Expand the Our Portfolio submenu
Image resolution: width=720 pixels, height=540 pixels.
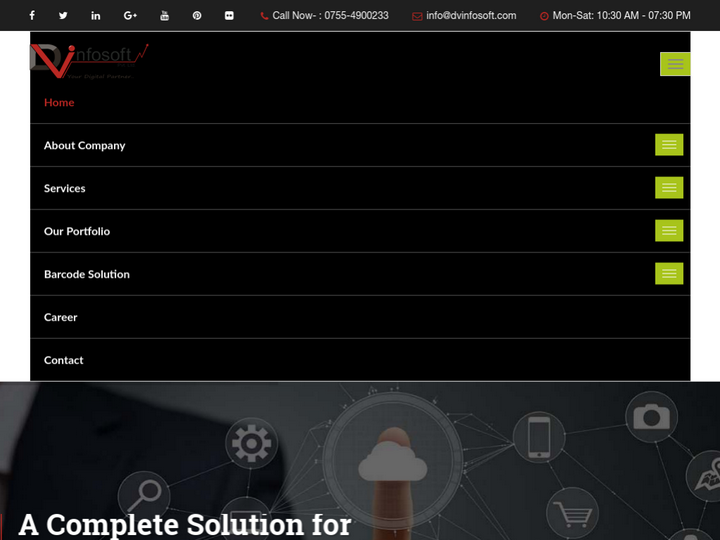click(669, 231)
